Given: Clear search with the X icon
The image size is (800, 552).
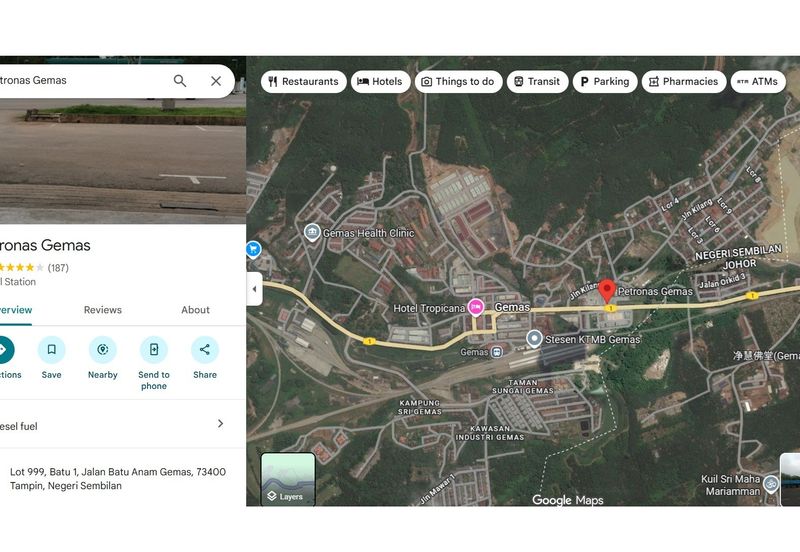Looking at the screenshot, I should (x=216, y=81).
